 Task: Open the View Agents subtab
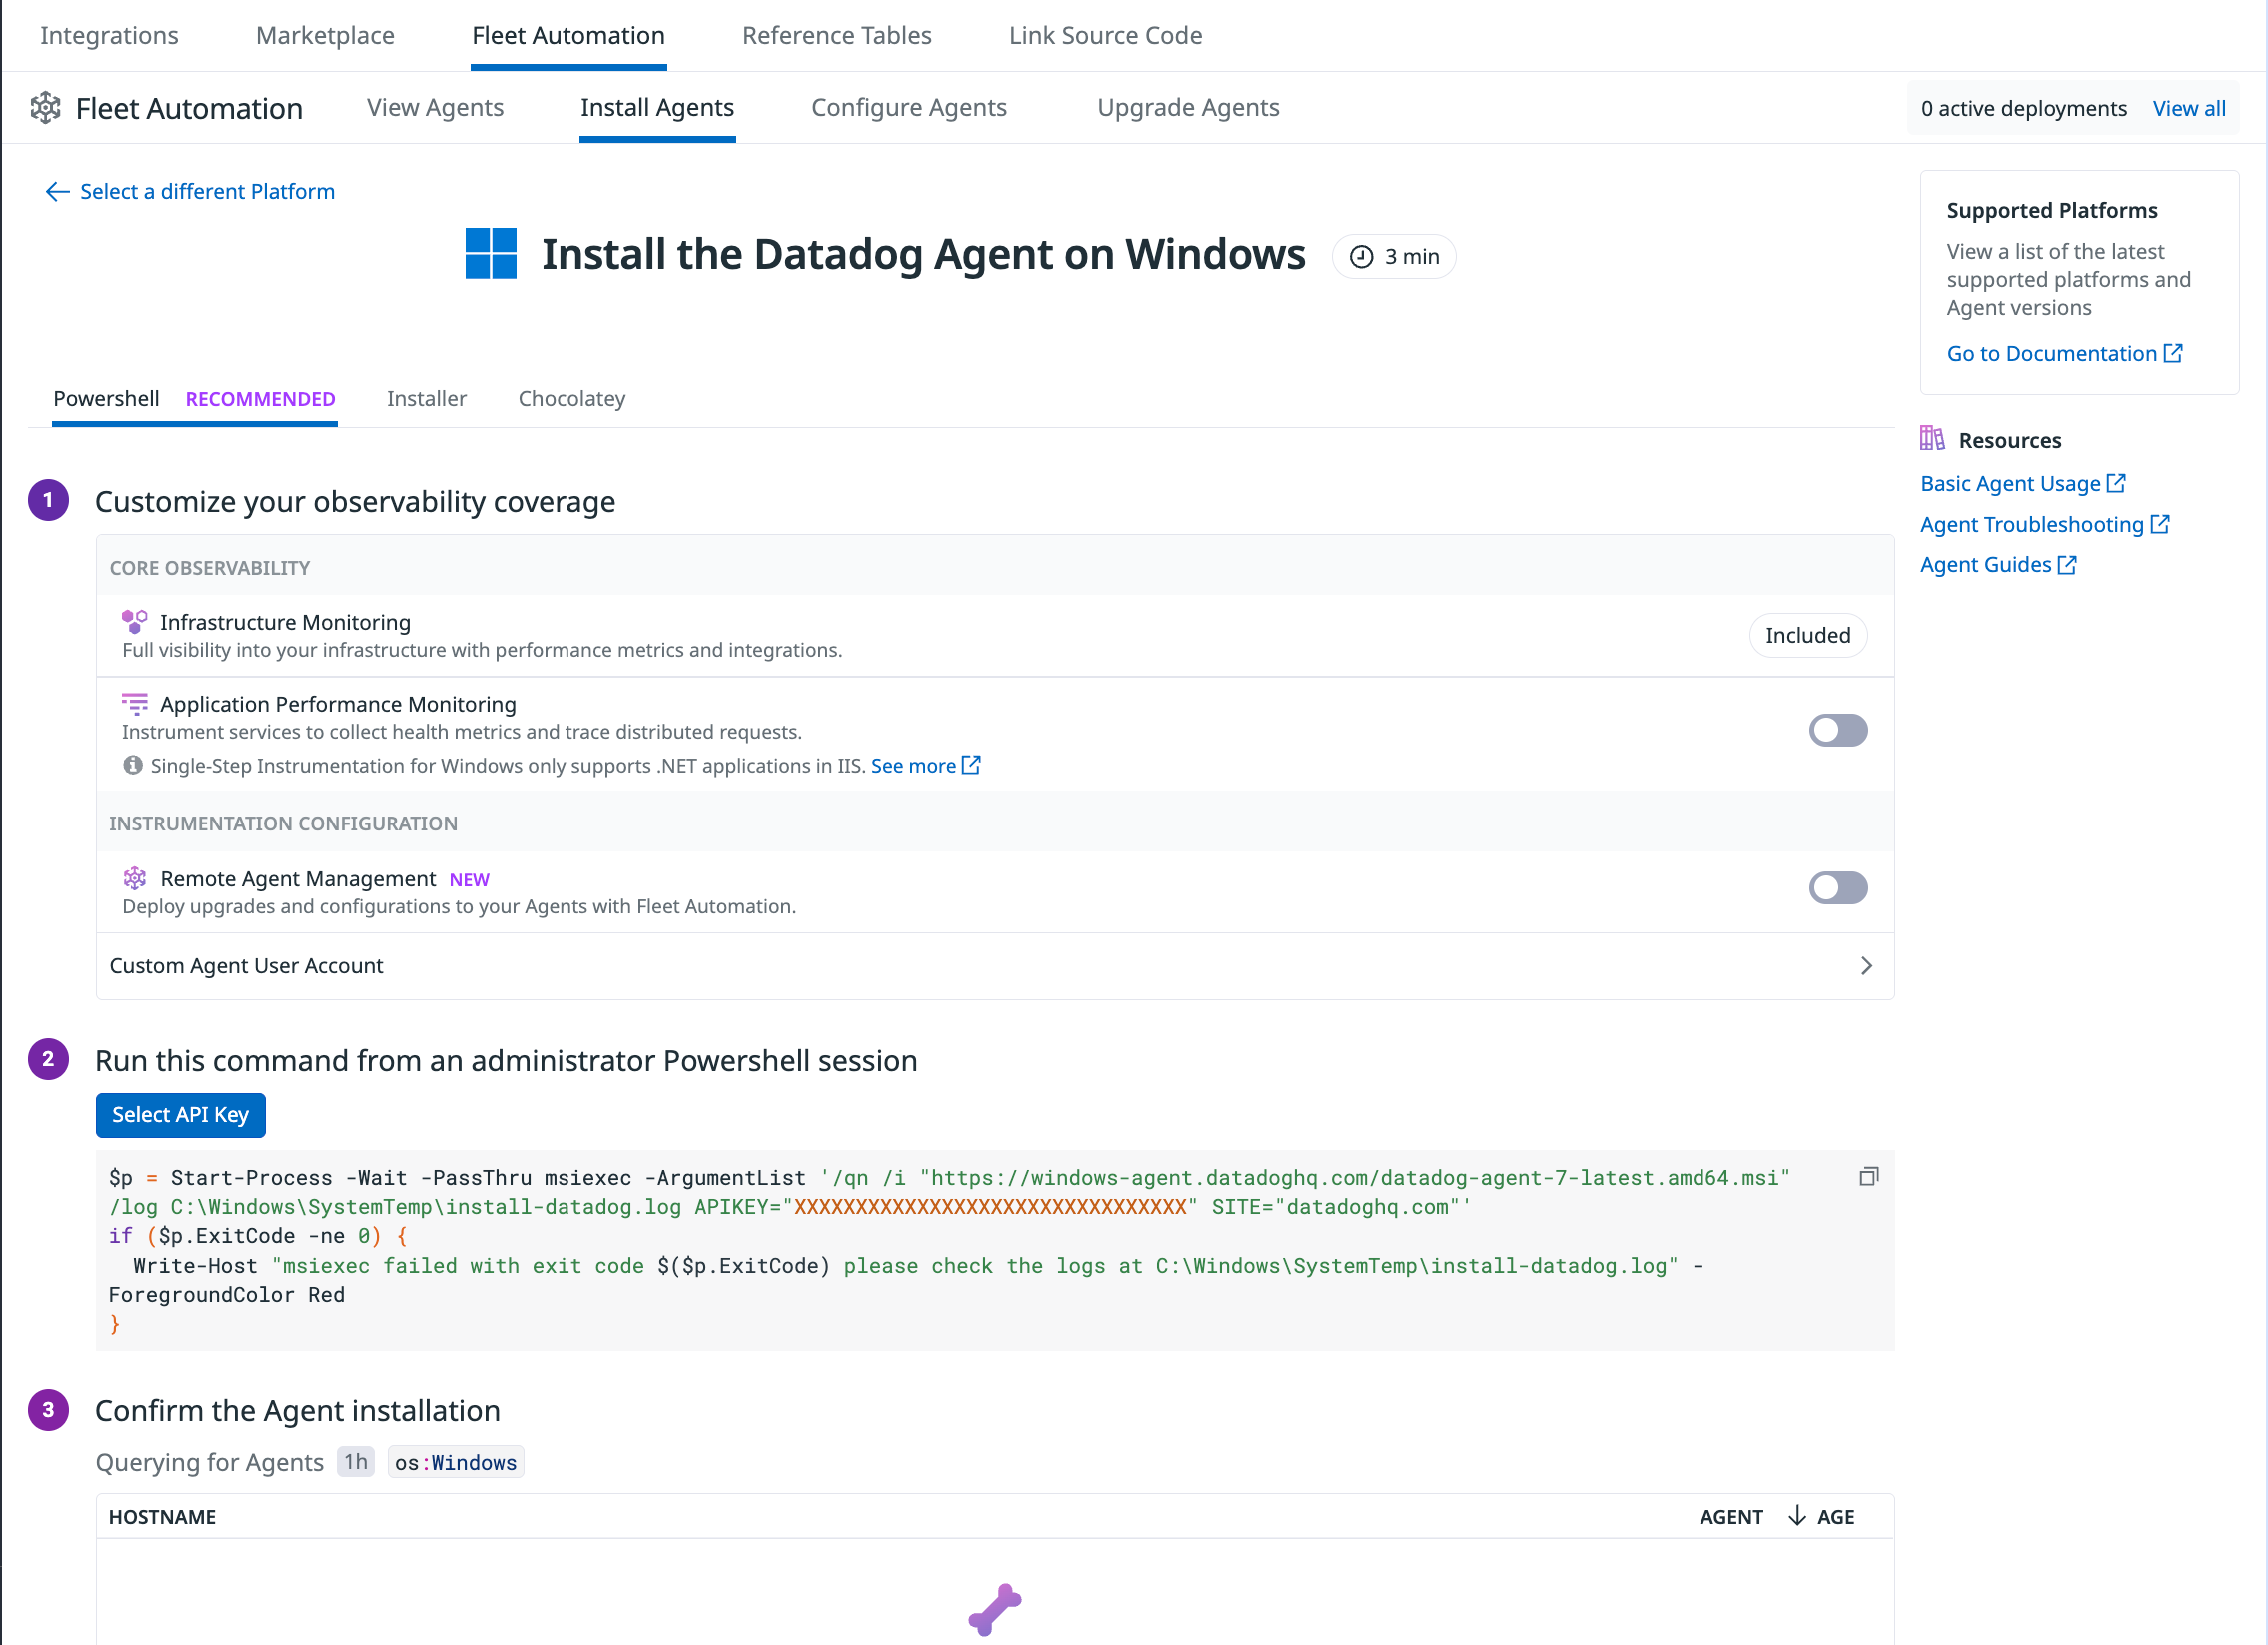tap(435, 107)
